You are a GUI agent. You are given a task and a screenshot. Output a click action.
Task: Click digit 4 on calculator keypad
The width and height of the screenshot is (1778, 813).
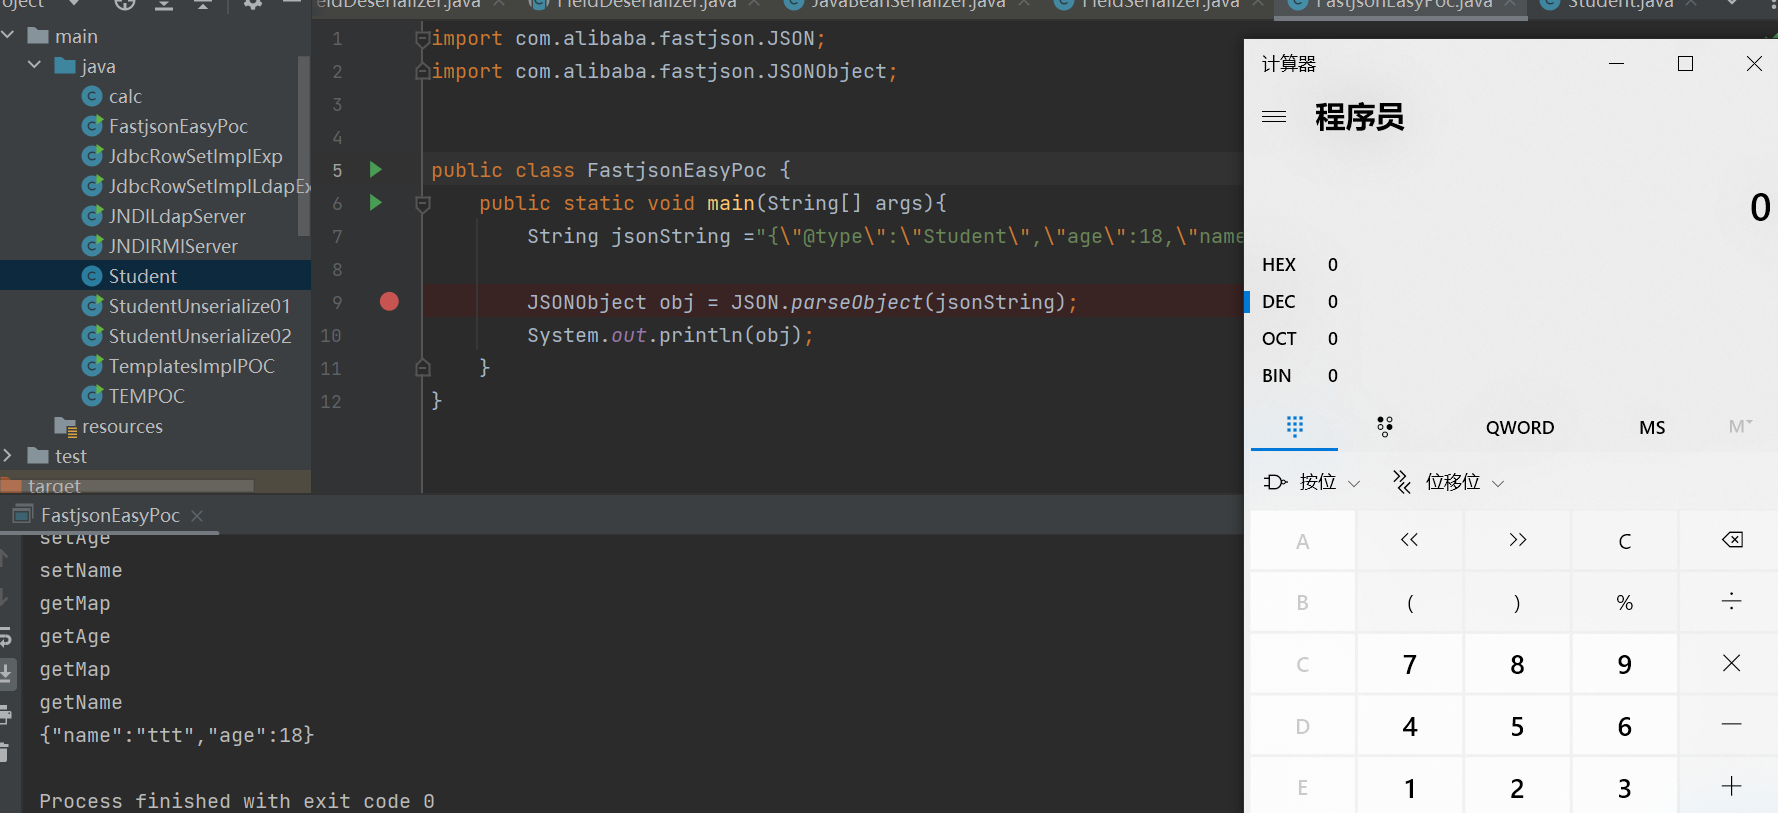(x=1410, y=726)
